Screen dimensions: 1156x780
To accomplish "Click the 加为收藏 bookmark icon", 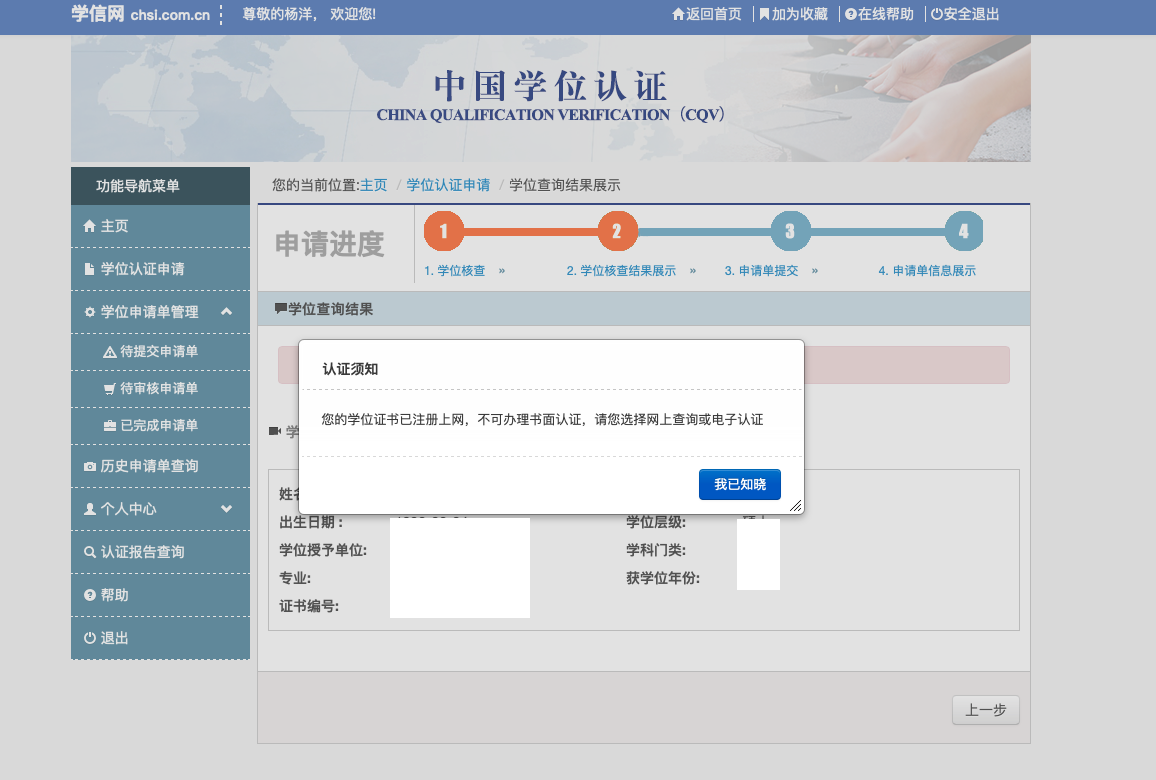I will click(x=765, y=15).
